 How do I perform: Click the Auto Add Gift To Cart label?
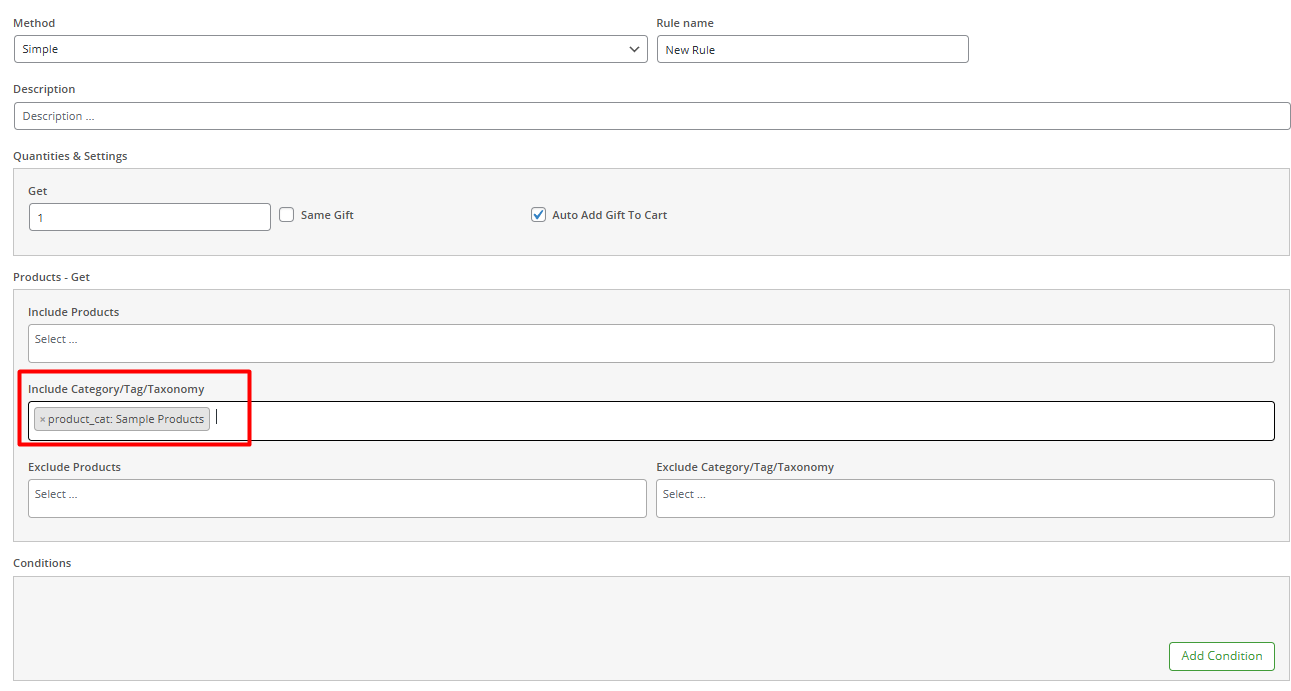tap(609, 215)
